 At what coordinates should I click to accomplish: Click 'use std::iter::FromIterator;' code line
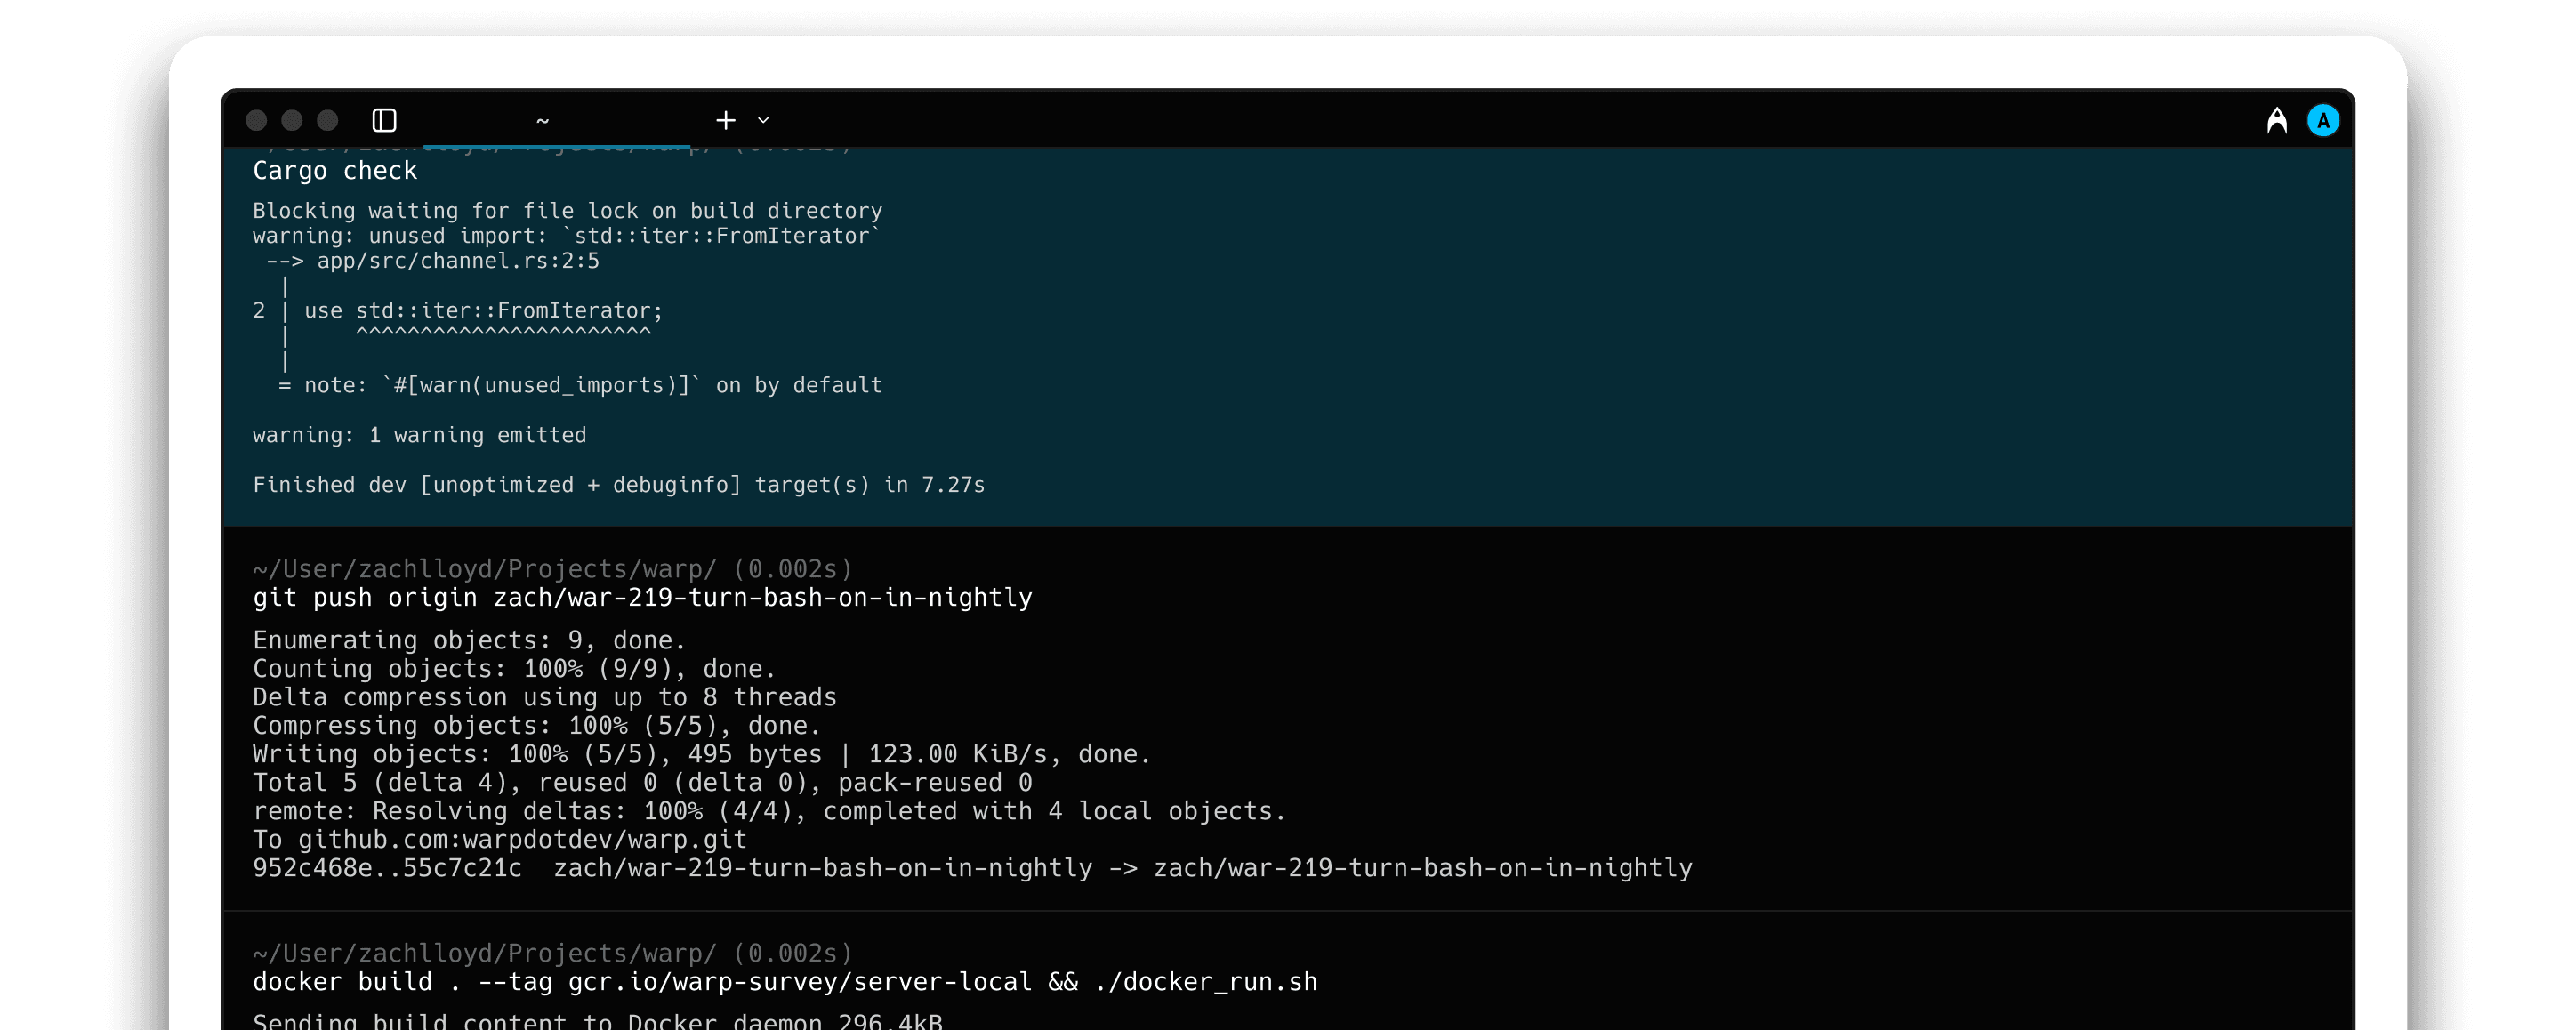[x=483, y=311]
